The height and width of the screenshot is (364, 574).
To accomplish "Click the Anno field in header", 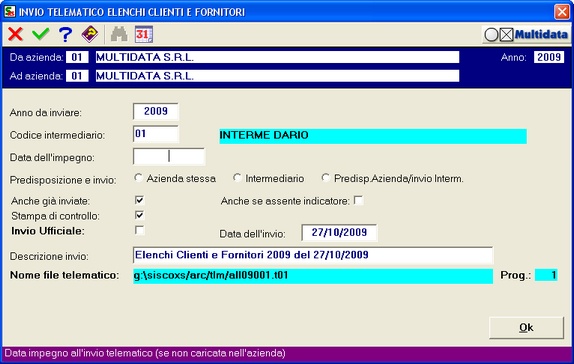I will click(549, 57).
